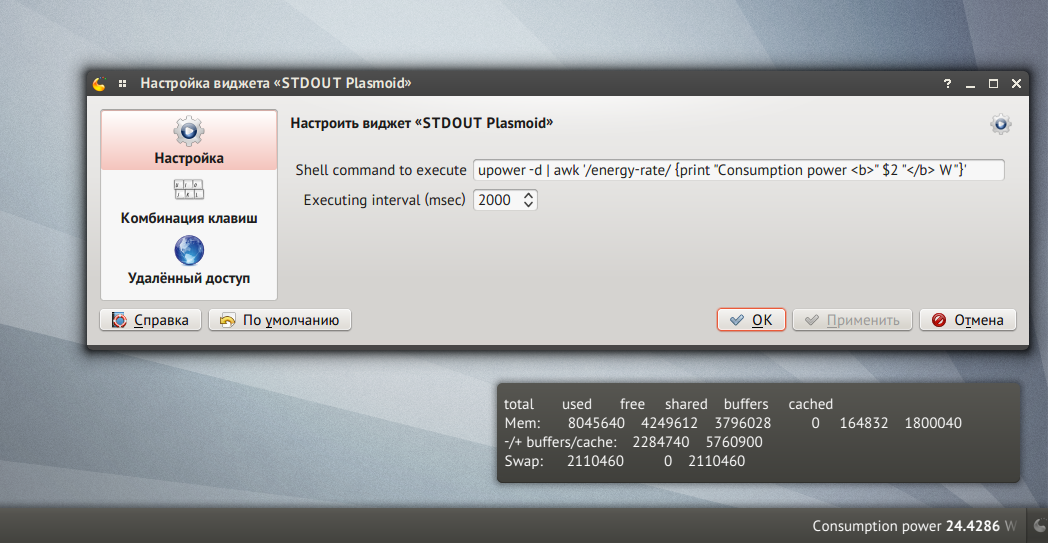Click the dialog heading Настроить виджет
1048x543 pixels.
tap(422, 124)
